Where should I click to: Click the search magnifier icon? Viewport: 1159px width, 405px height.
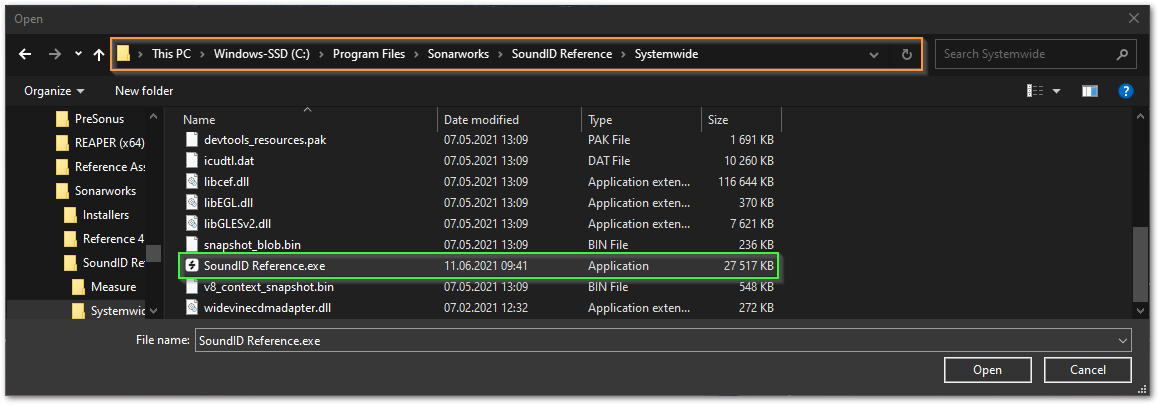(x=1122, y=54)
